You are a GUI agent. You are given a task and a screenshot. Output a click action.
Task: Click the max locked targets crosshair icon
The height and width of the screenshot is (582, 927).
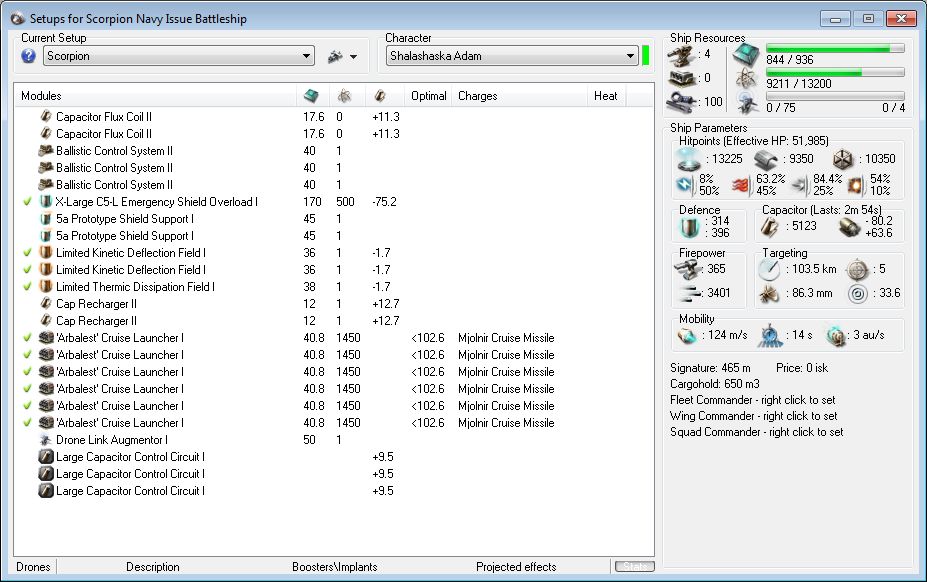tap(858, 270)
